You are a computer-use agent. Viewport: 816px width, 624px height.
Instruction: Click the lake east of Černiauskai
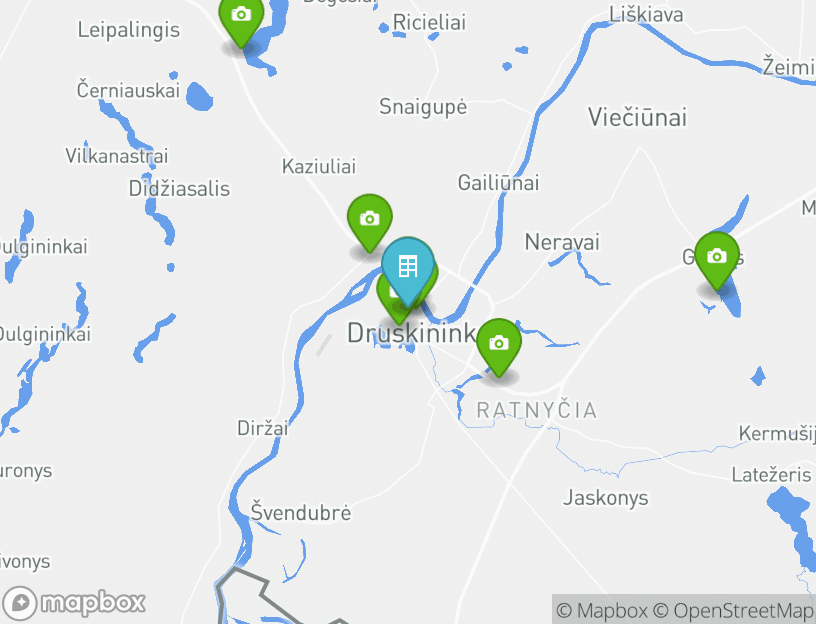click(x=199, y=97)
